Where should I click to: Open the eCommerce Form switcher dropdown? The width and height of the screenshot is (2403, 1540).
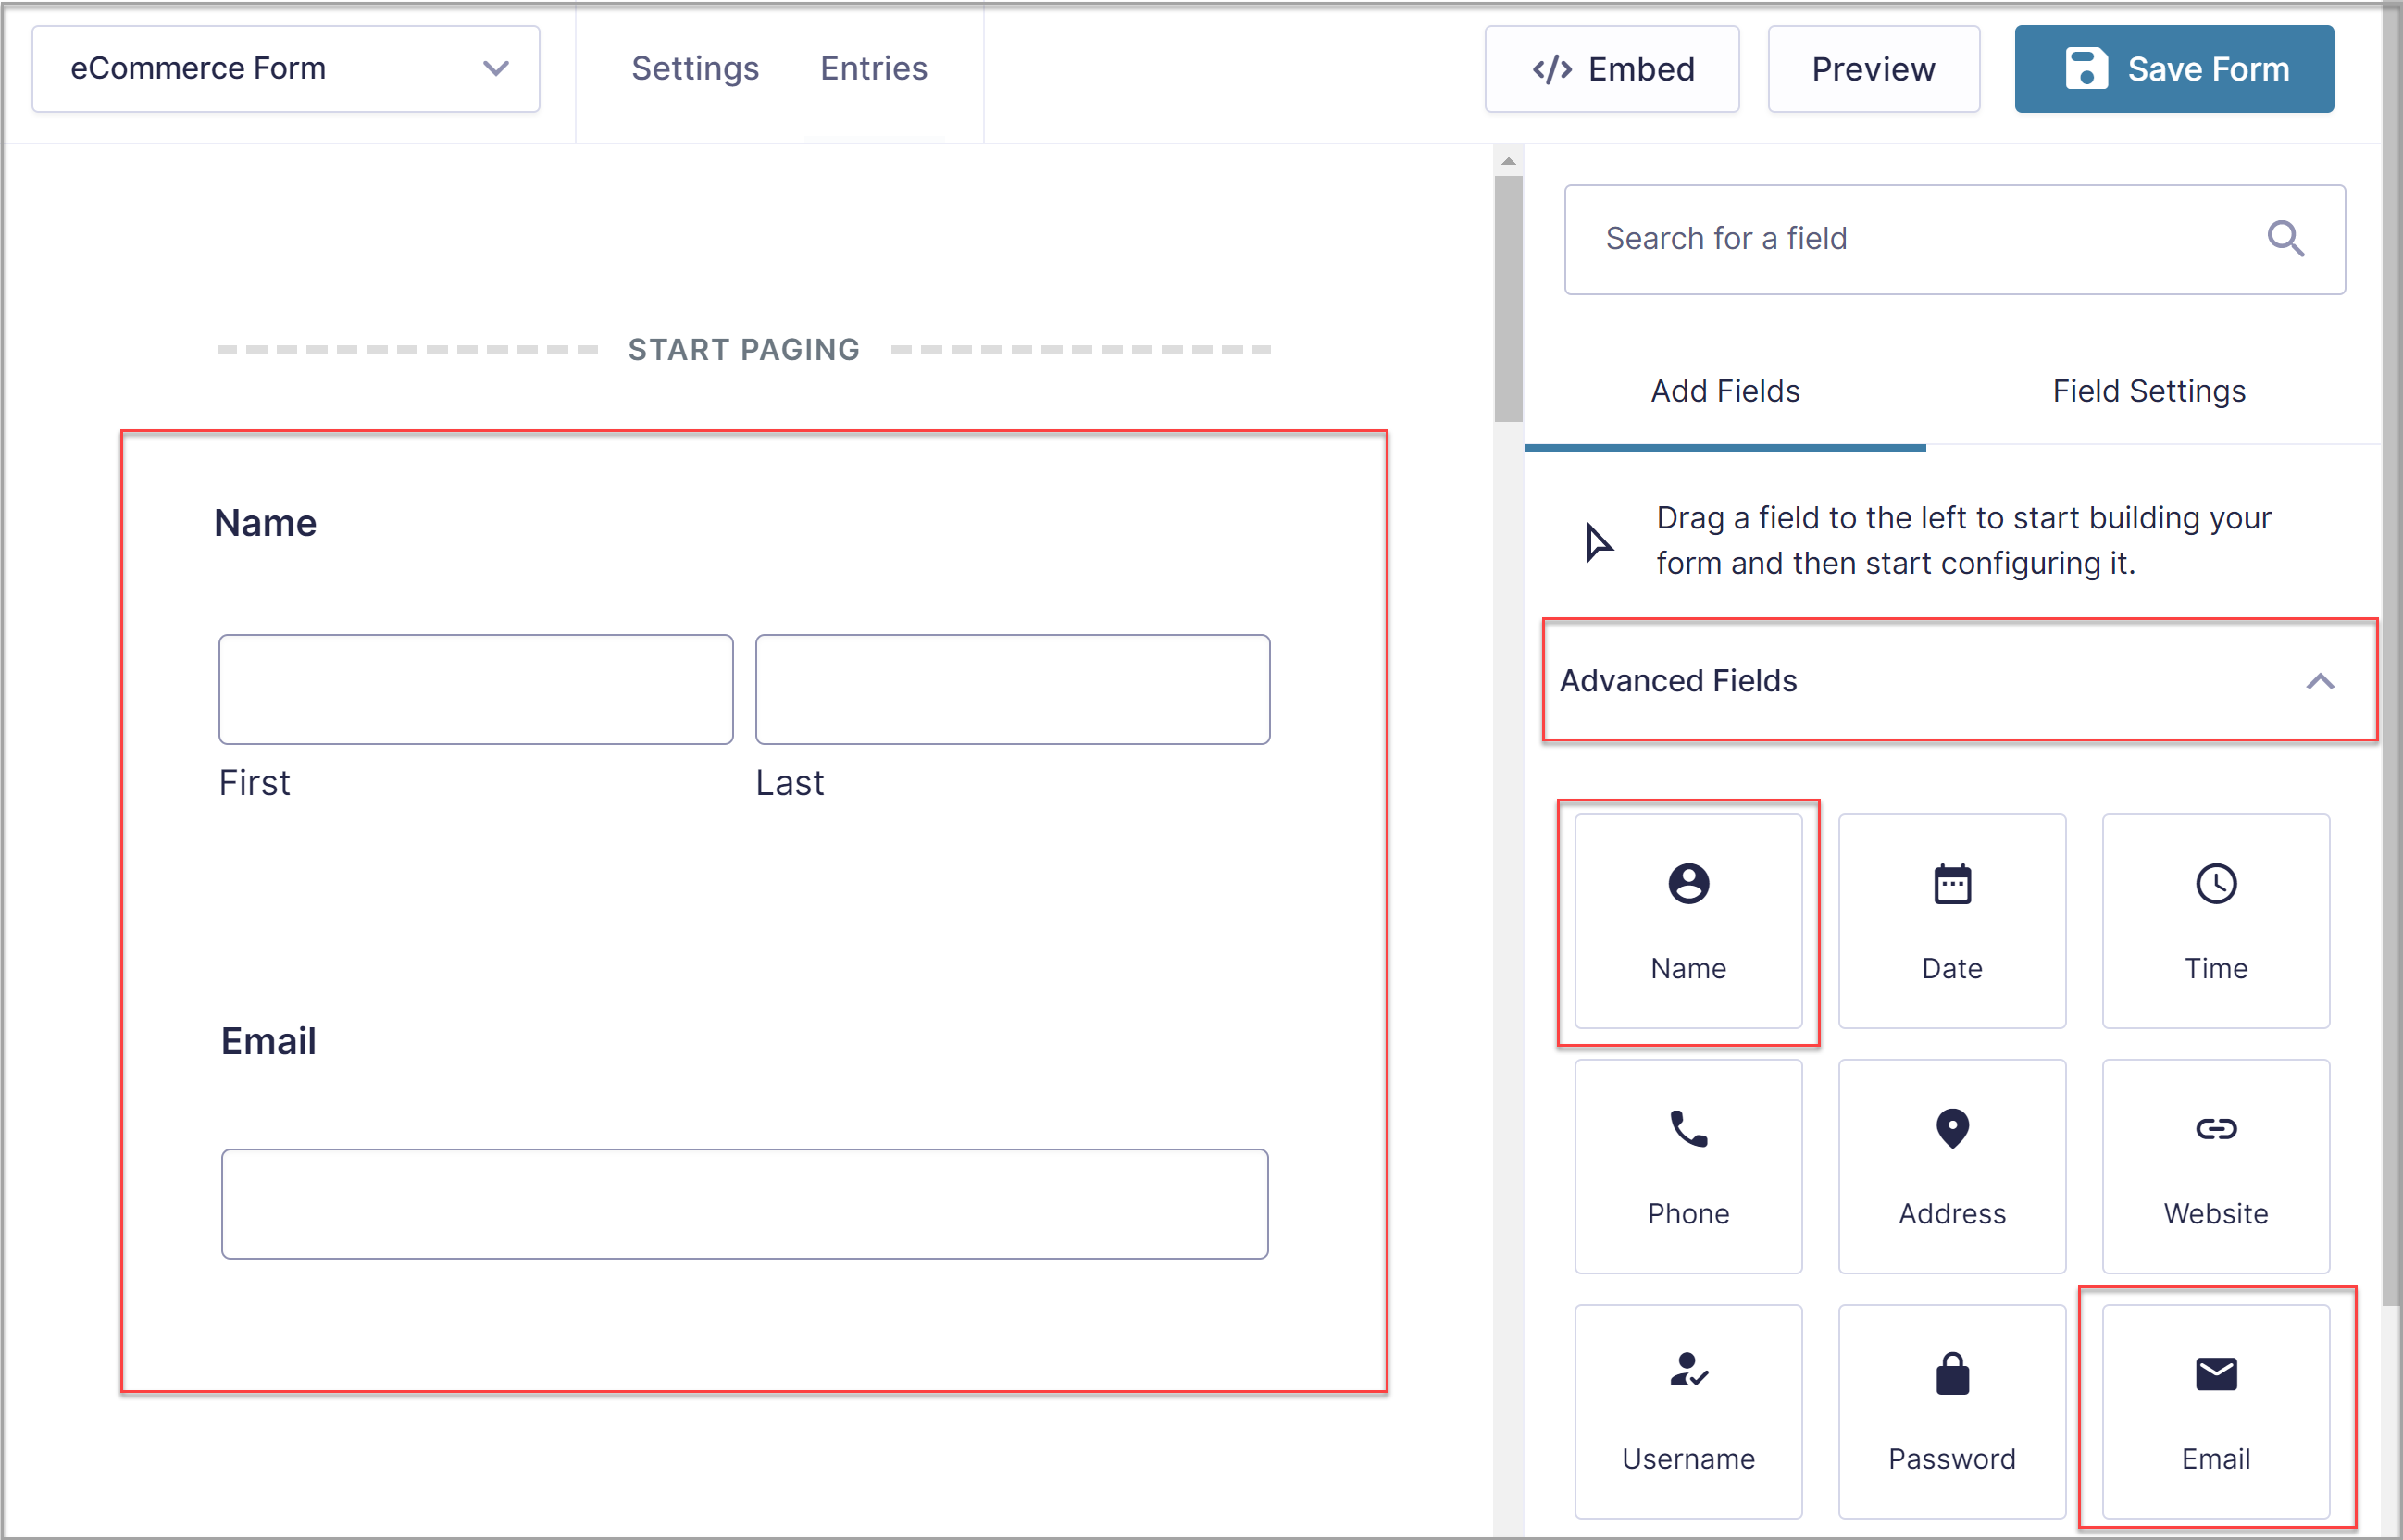click(286, 69)
